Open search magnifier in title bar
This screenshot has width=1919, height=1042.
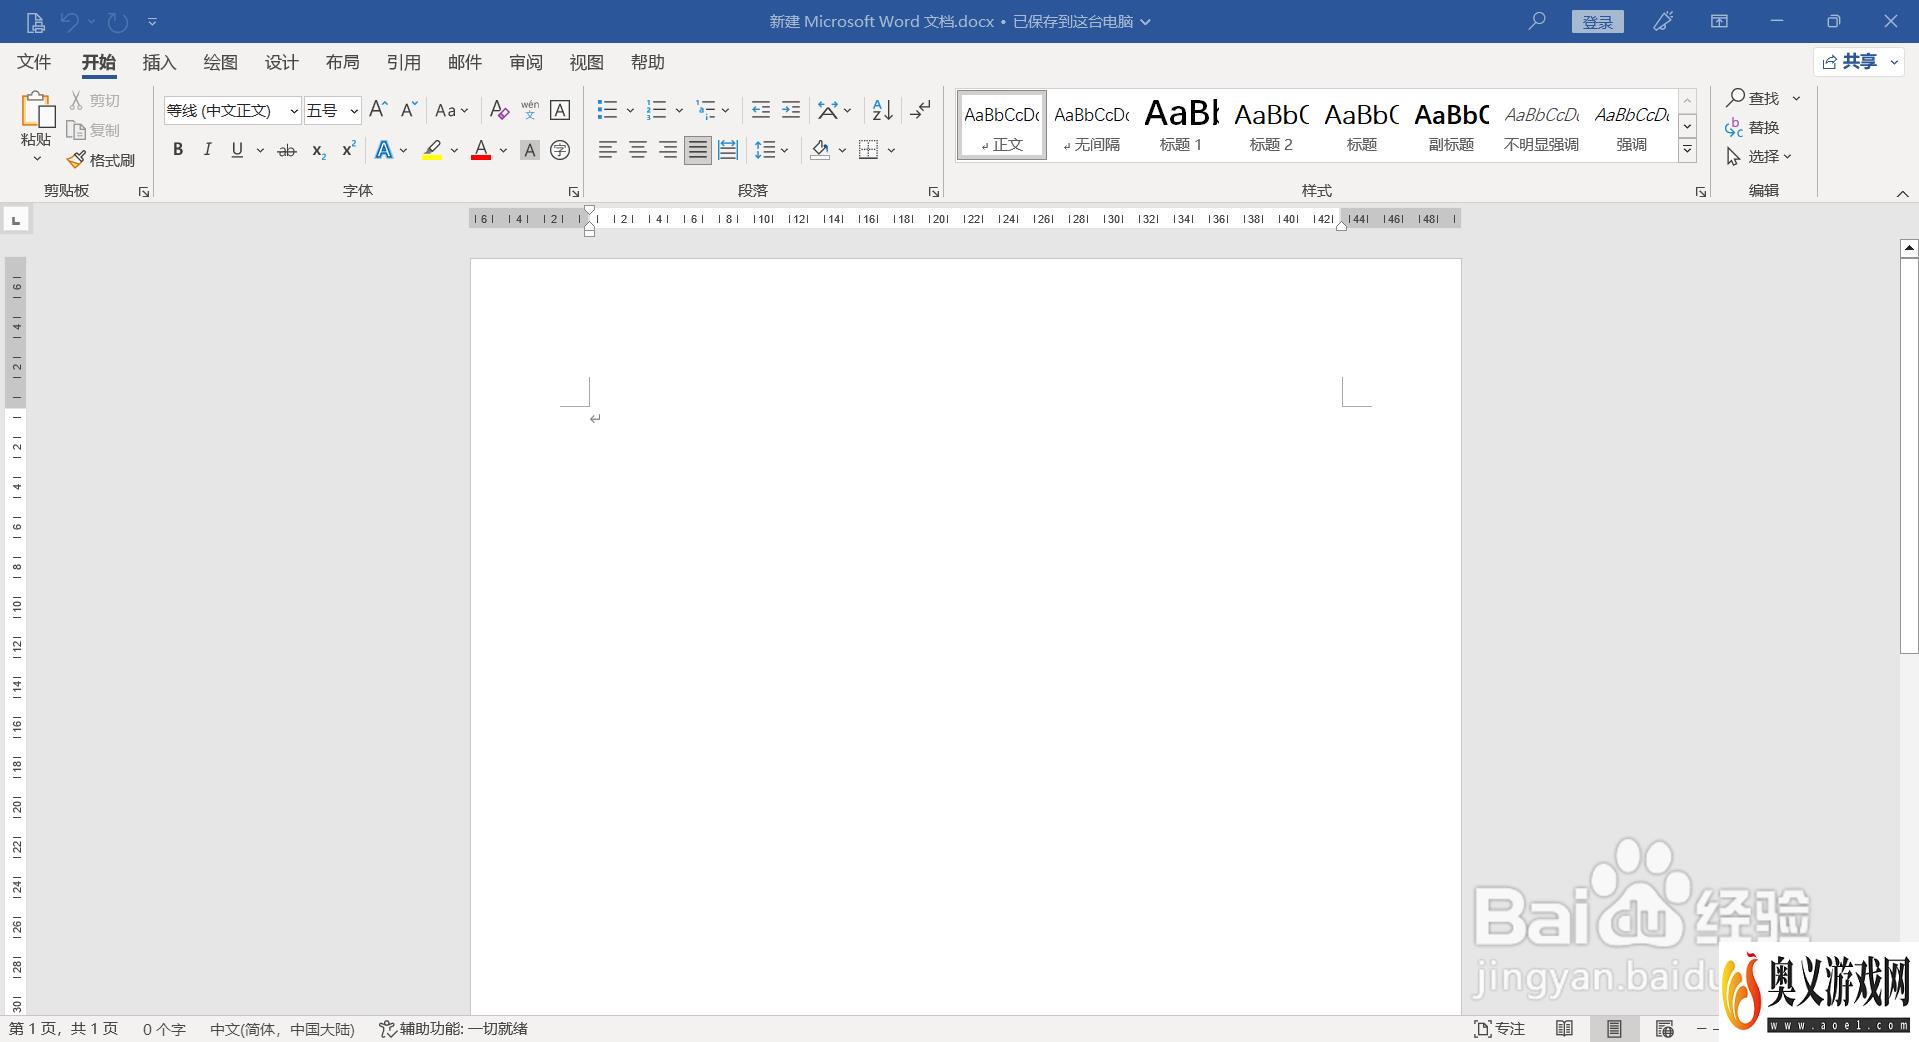coord(1537,21)
